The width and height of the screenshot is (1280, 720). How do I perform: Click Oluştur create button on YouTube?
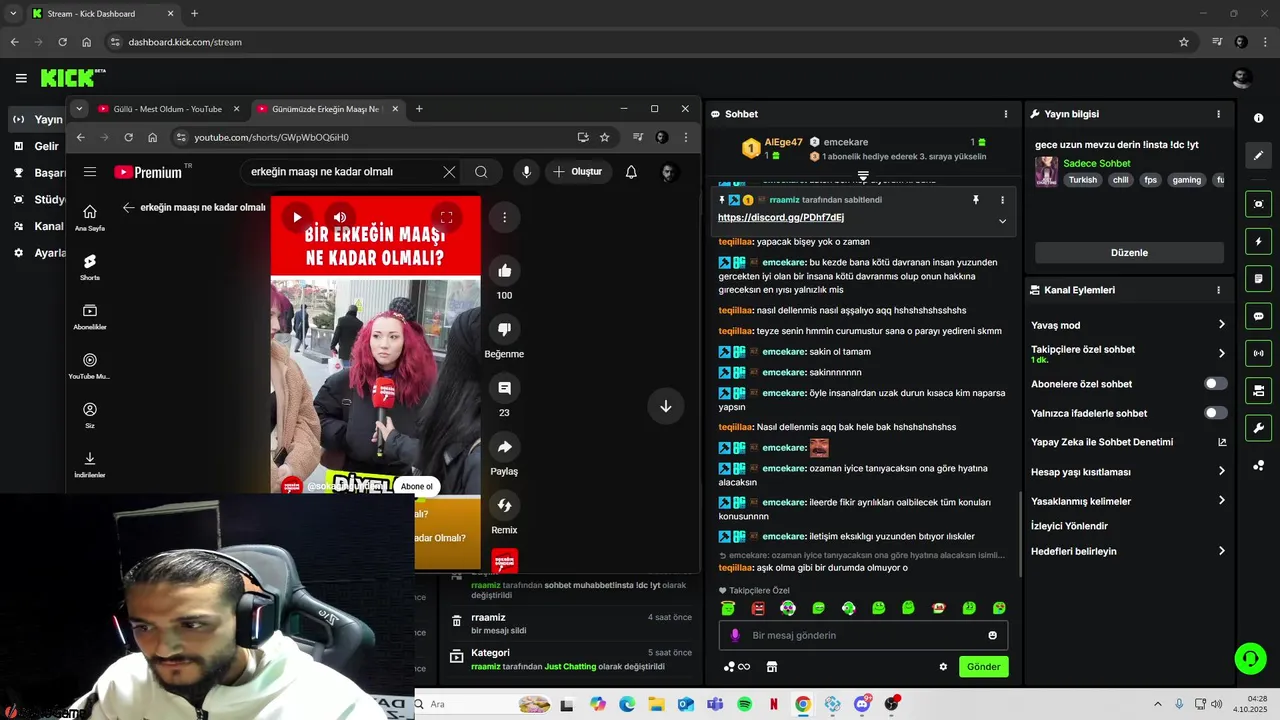(x=577, y=172)
